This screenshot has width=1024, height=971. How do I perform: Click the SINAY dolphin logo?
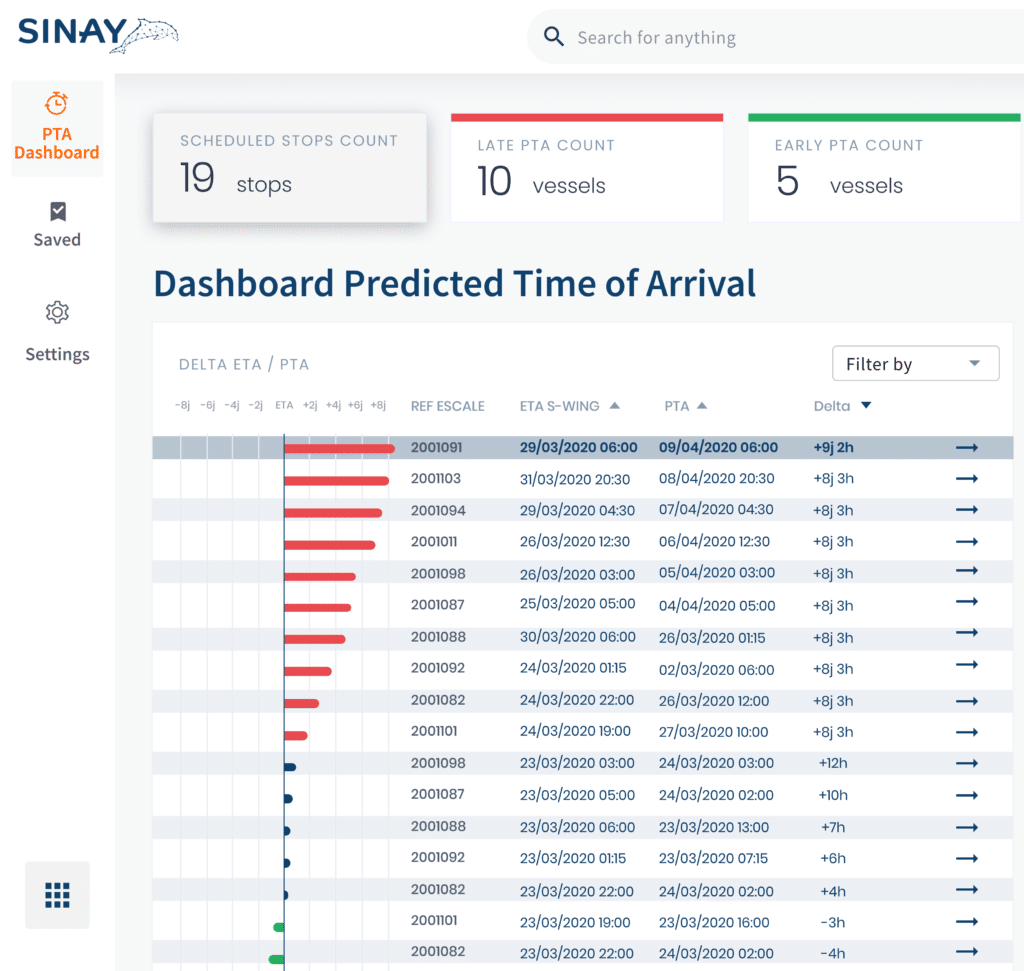[x=98, y=31]
